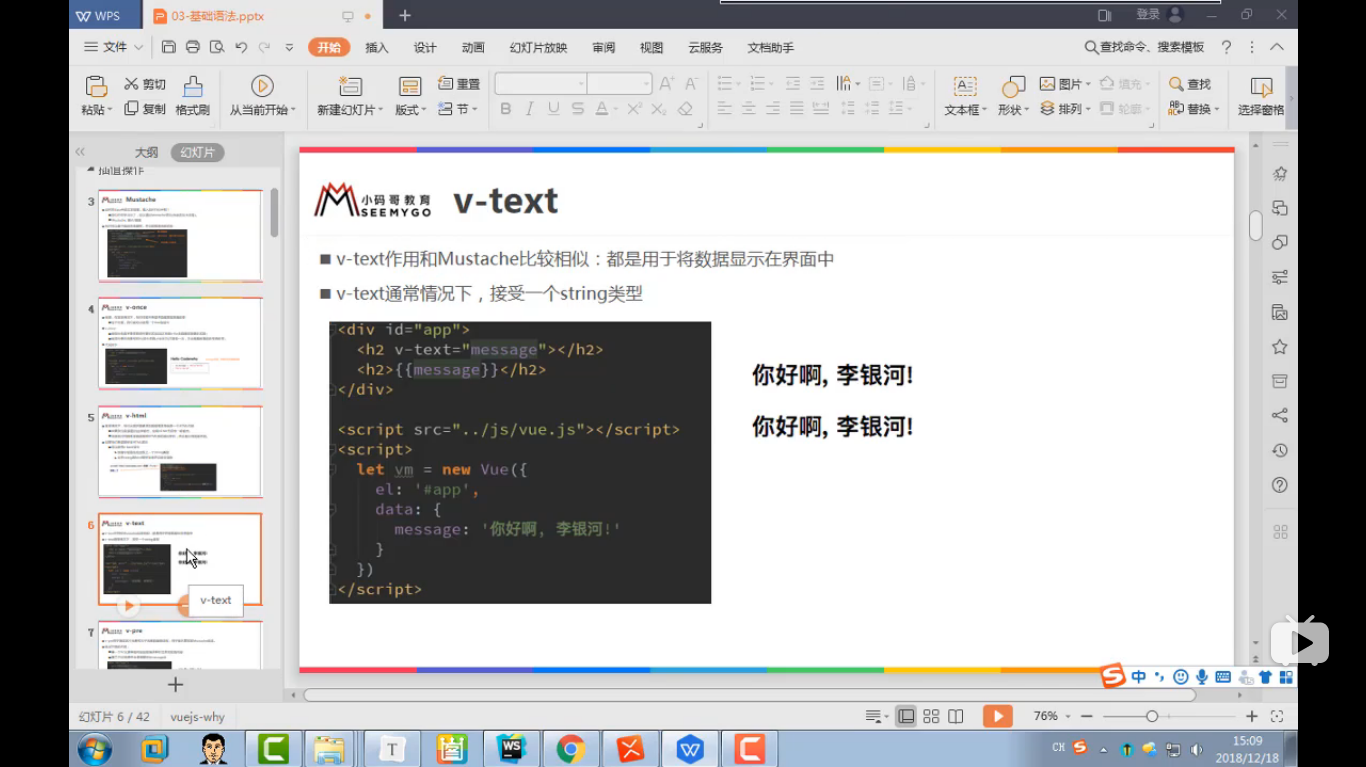The height and width of the screenshot is (767, 1366).
Task: Open the Review (审阅) ribbon tab
Action: pyautogui.click(x=603, y=47)
